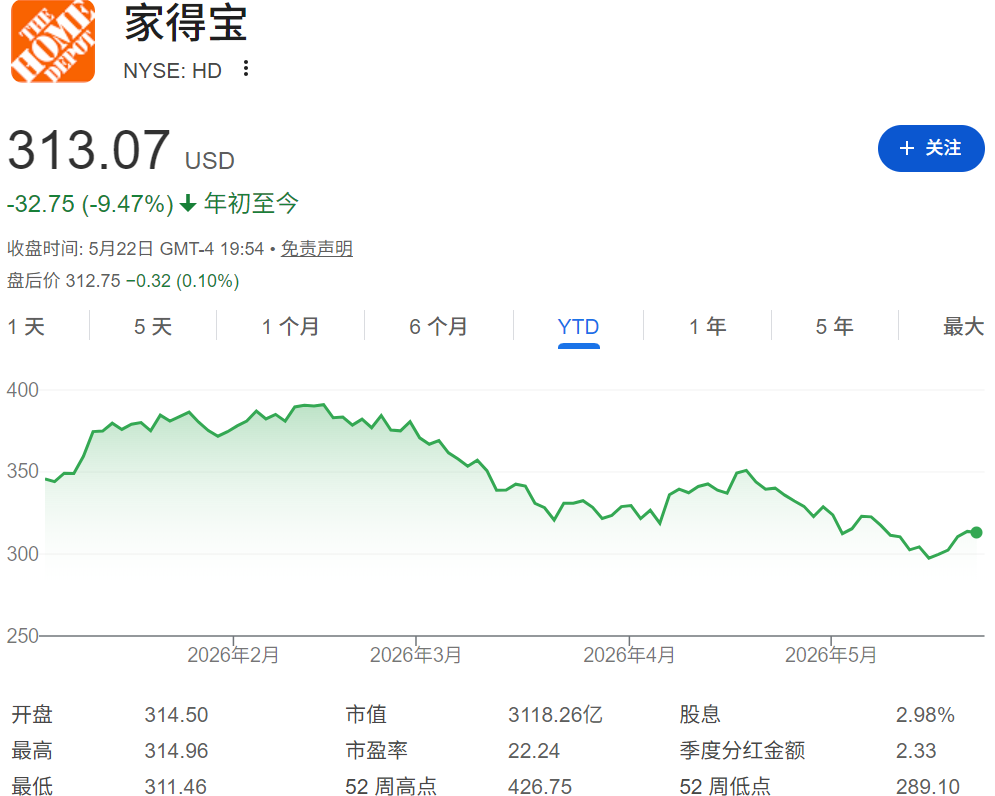Switch to the 5 天 tab
The height and width of the screenshot is (796, 995).
coord(153,327)
